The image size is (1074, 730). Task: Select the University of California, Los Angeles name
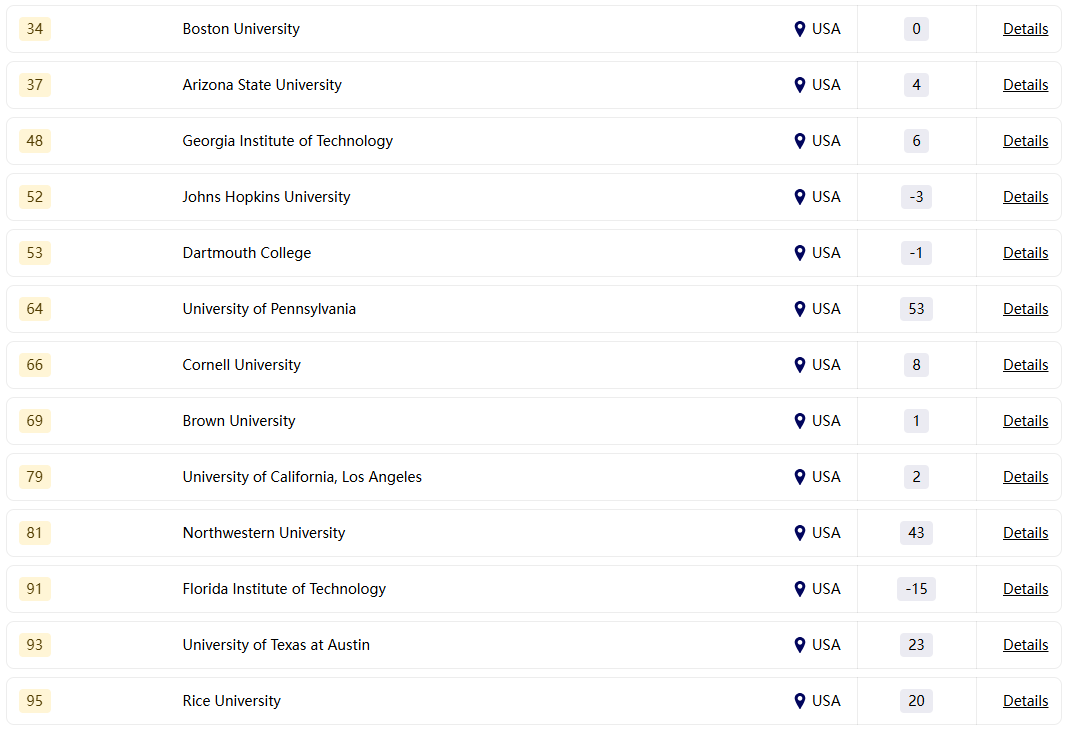click(x=302, y=477)
